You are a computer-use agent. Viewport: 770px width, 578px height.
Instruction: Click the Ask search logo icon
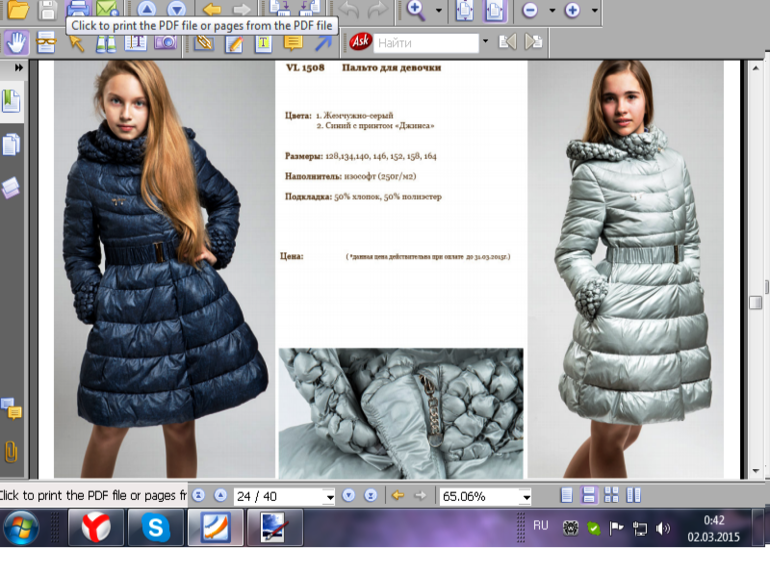point(360,42)
